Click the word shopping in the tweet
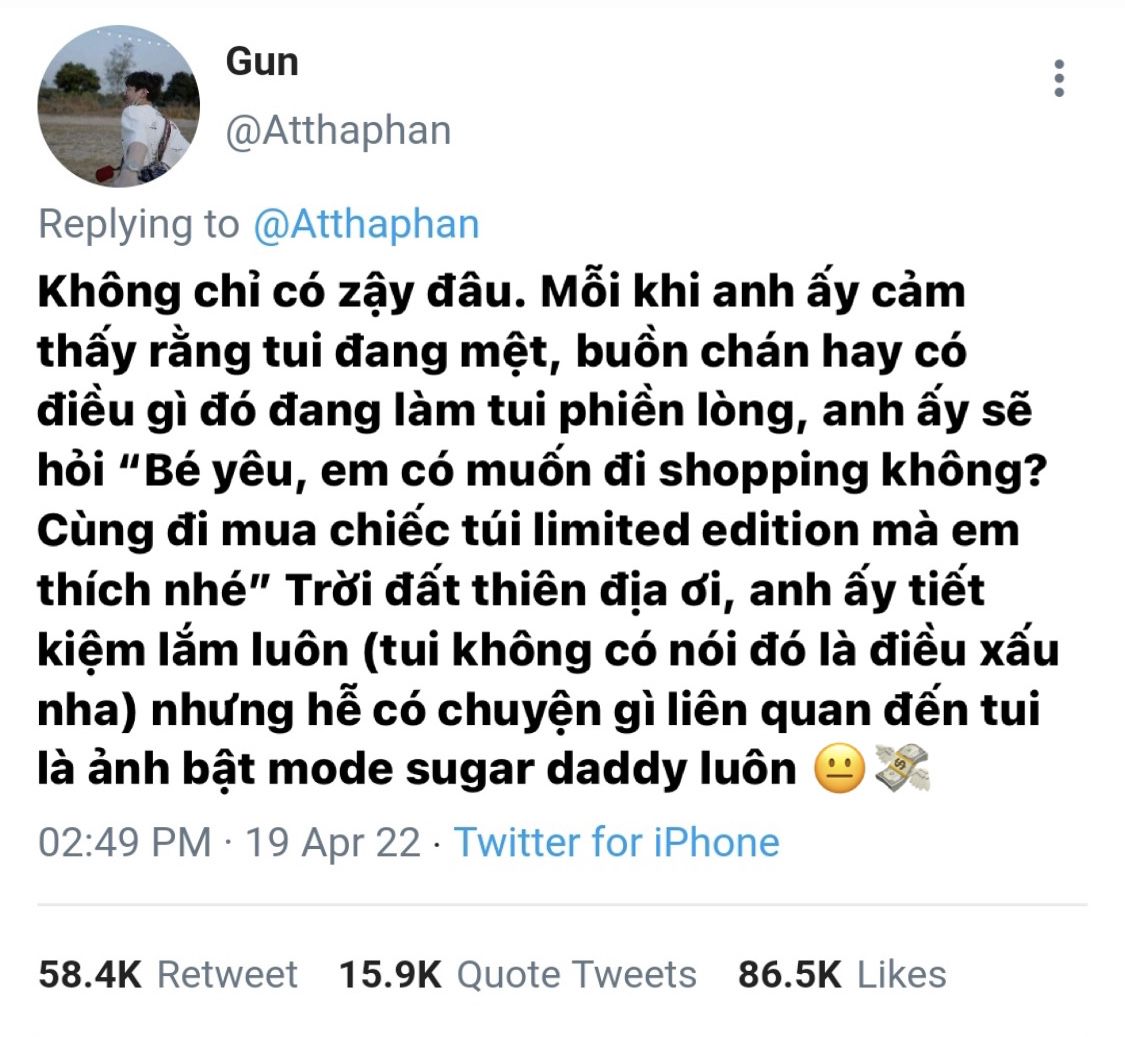The width and height of the screenshot is (1125, 1037). pyautogui.click(x=763, y=471)
